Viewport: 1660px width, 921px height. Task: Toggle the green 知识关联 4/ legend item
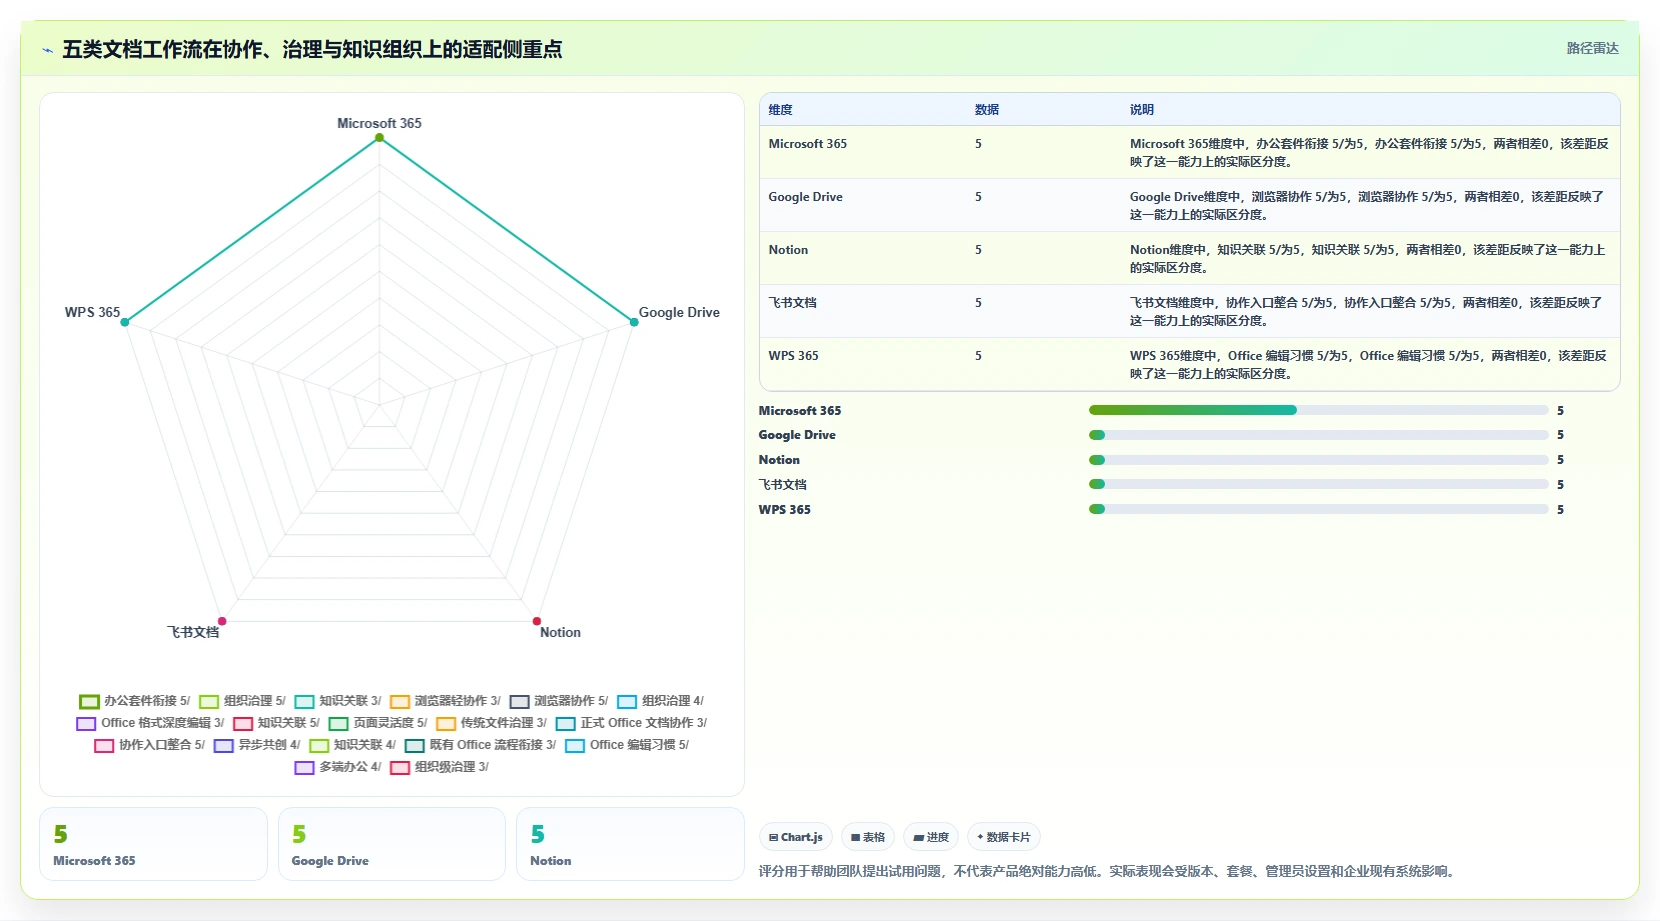tap(353, 745)
